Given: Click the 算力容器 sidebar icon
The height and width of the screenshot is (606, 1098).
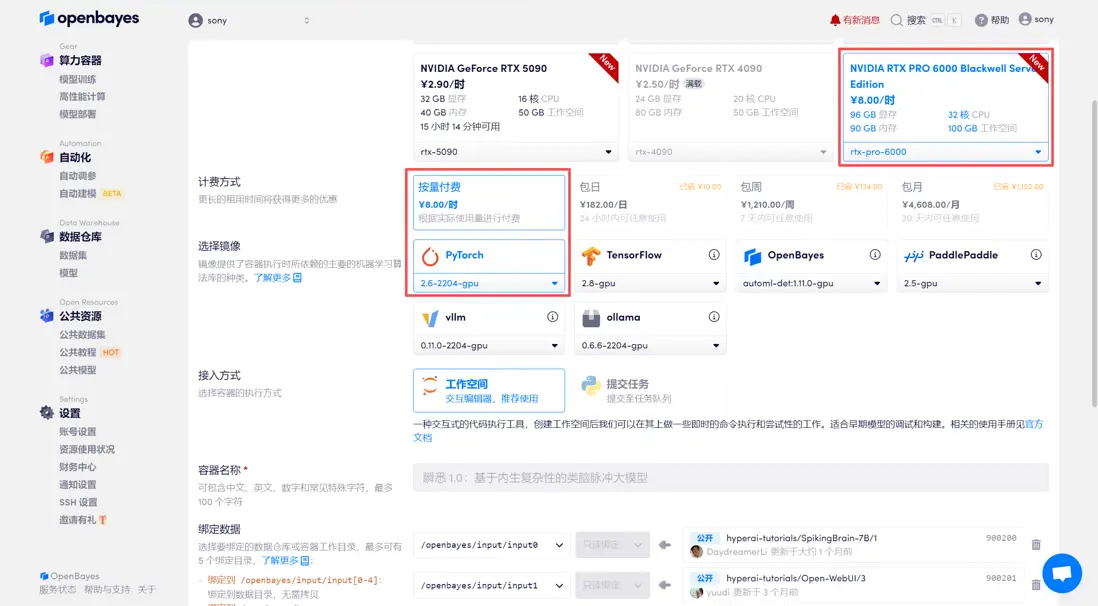Looking at the screenshot, I should coord(46,60).
